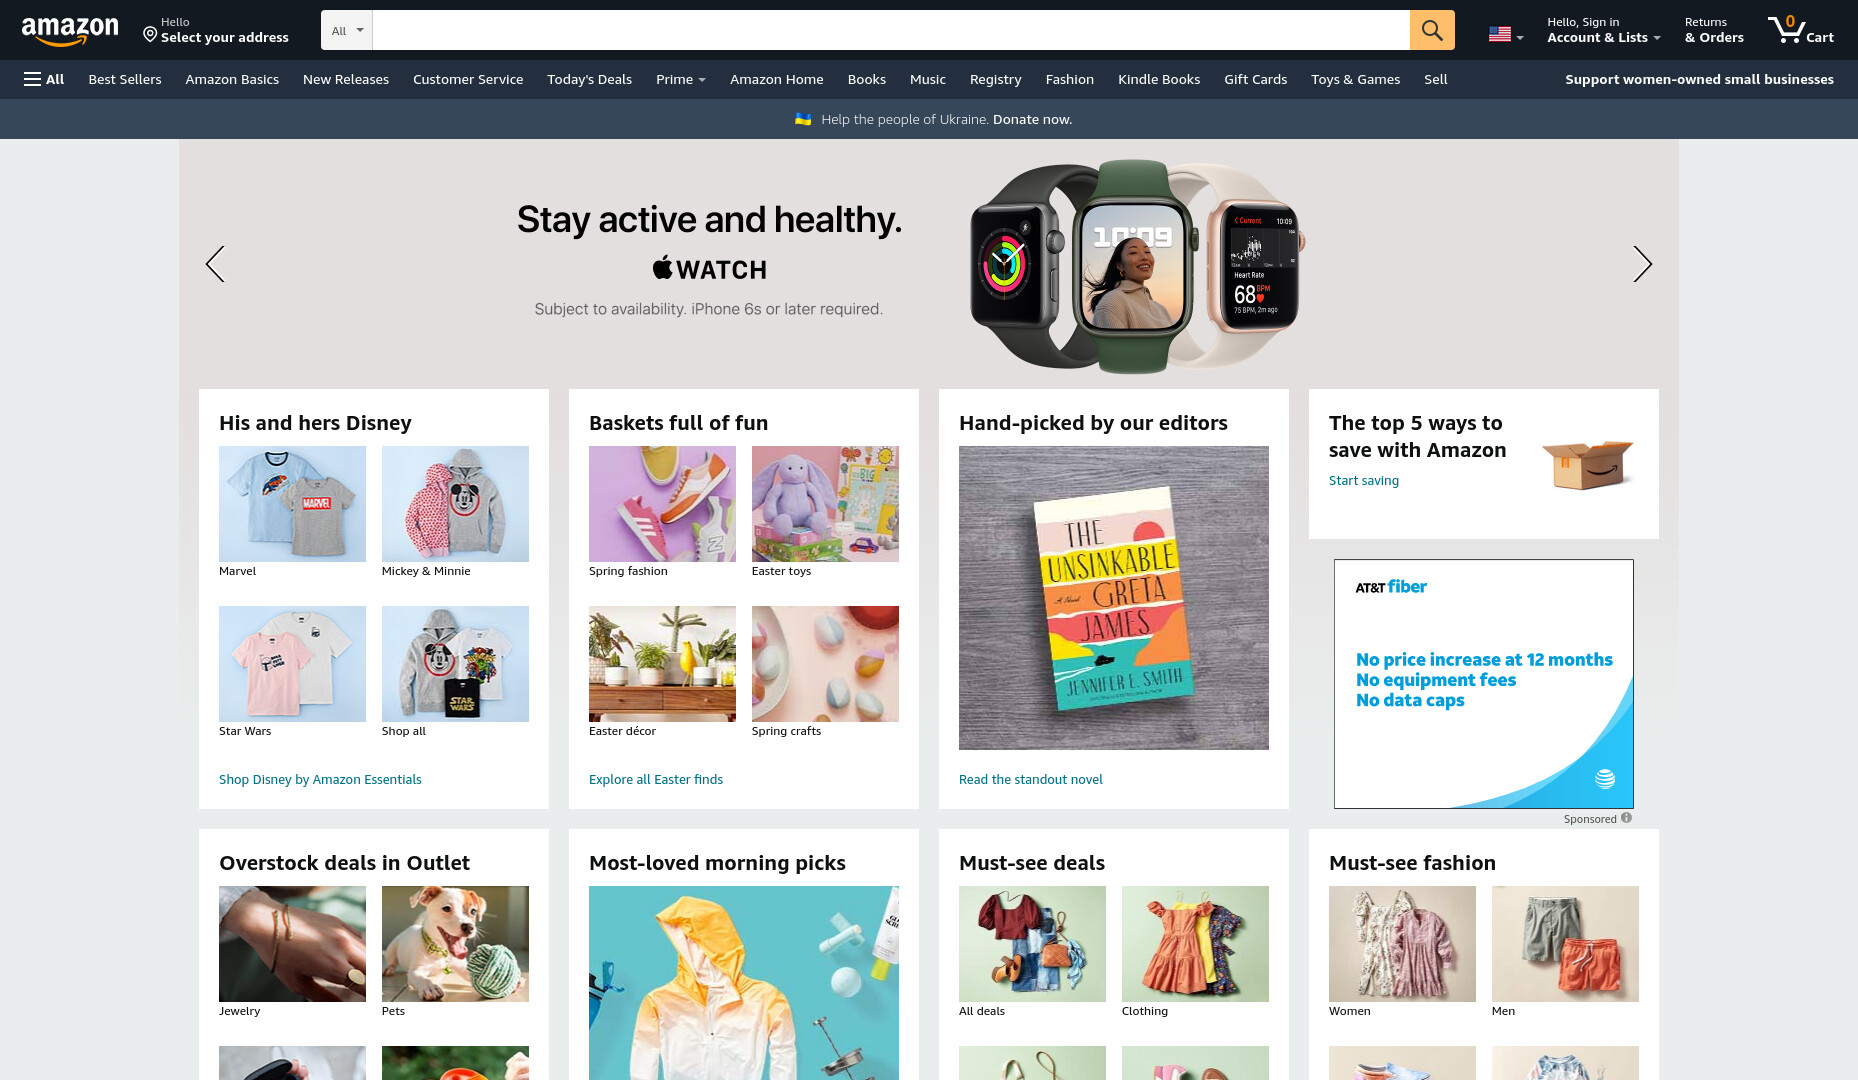Open the hamburger All menu
The image size is (1858, 1080).
[44, 79]
